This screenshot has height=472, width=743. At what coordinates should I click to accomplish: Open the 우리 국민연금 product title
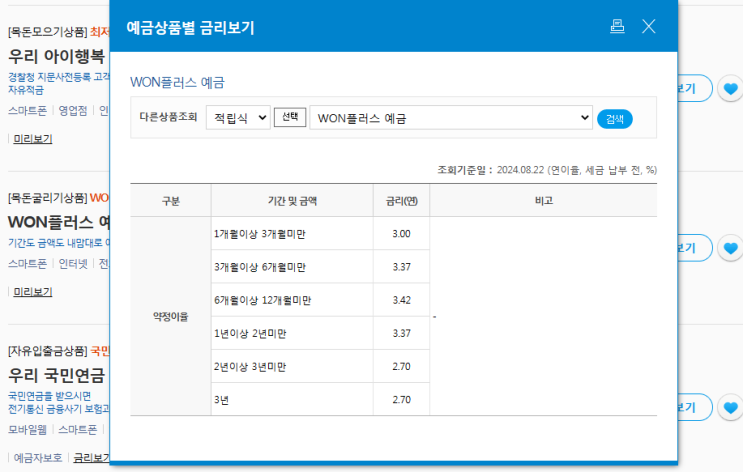tap(56, 375)
